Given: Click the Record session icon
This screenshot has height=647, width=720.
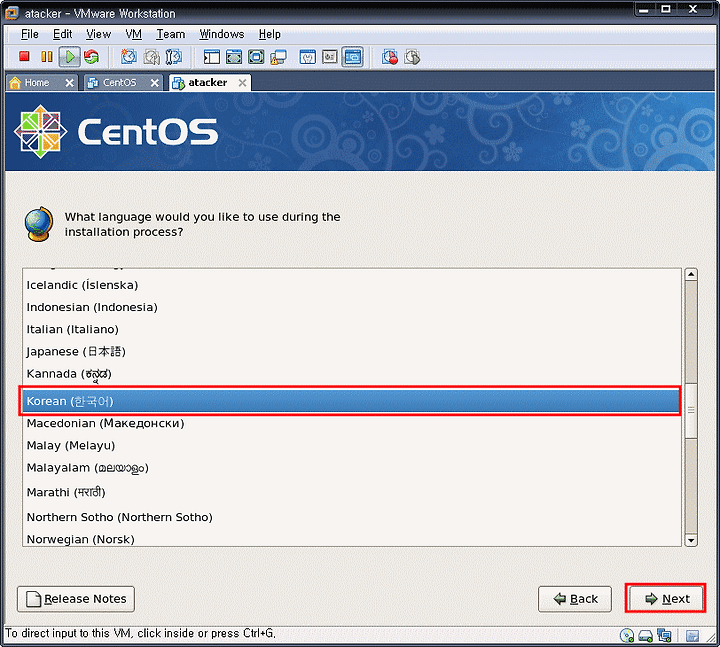Looking at the screenshot, I should [390, 57].
